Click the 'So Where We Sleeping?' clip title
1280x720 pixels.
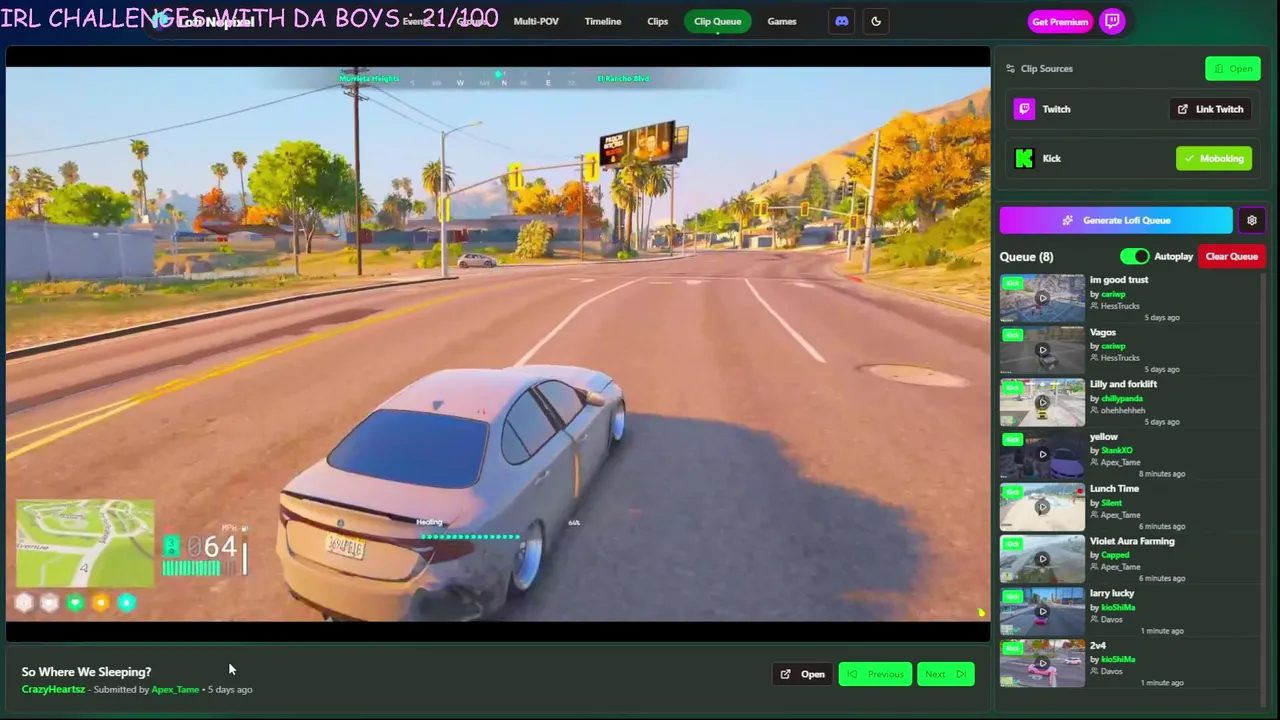click(86, 672)
